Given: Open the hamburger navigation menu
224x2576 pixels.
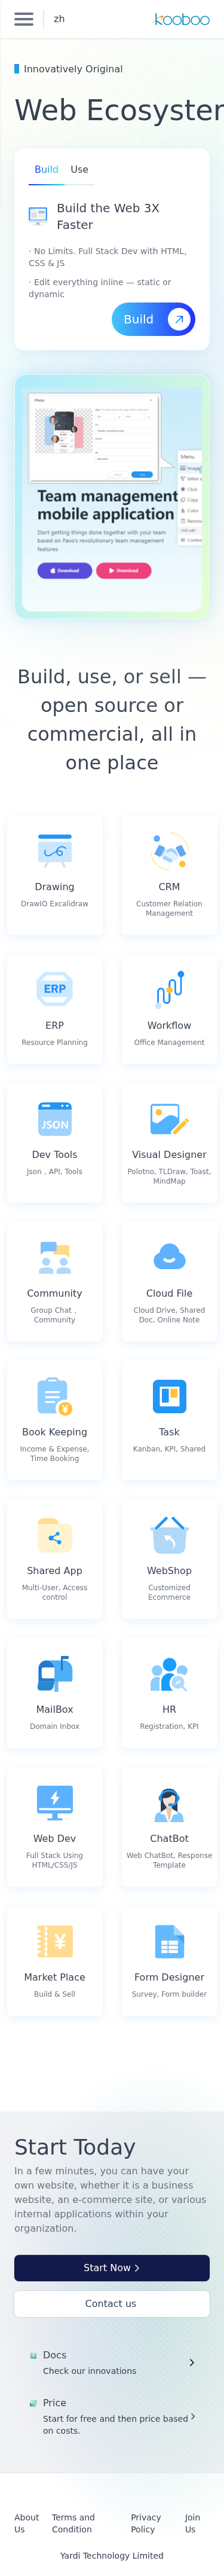Looking at the screenshot, I should point(24,19).
